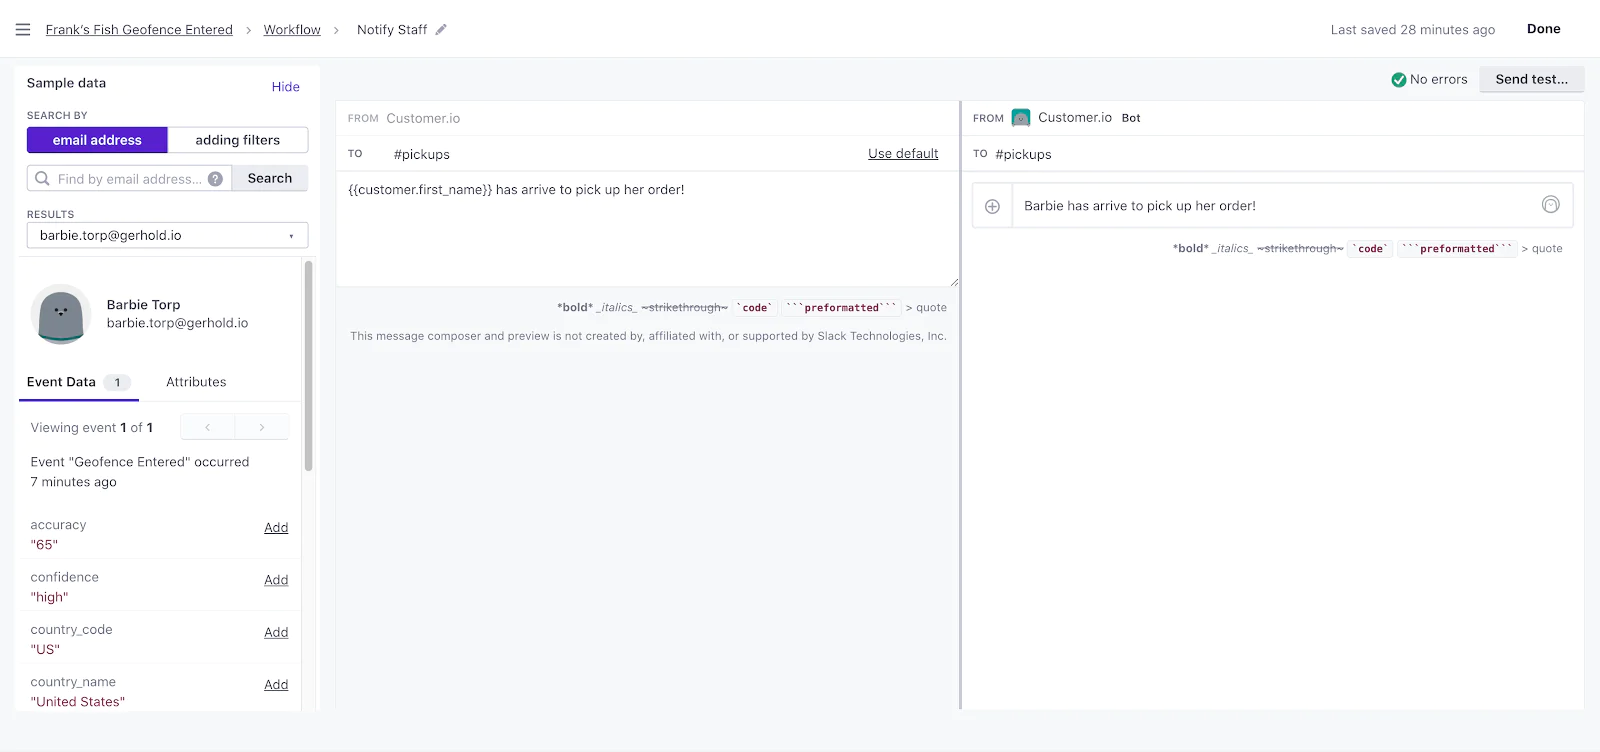
Task: Click the "65" accuracy value
Action: coord(44,545)
